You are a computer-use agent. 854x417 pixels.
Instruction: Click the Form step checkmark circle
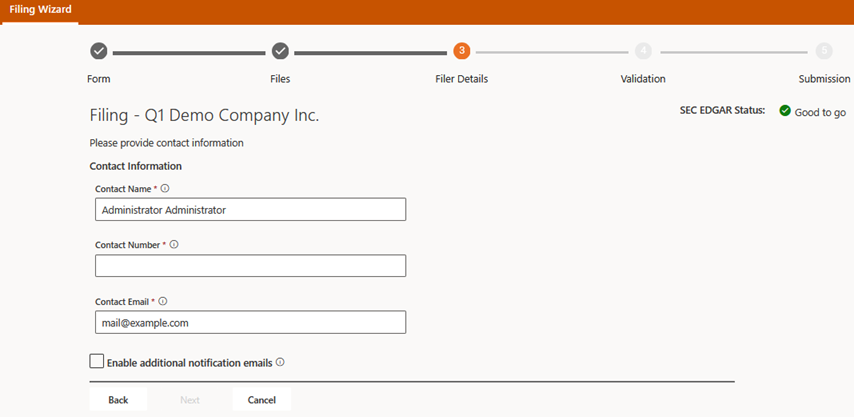[99, 51]
